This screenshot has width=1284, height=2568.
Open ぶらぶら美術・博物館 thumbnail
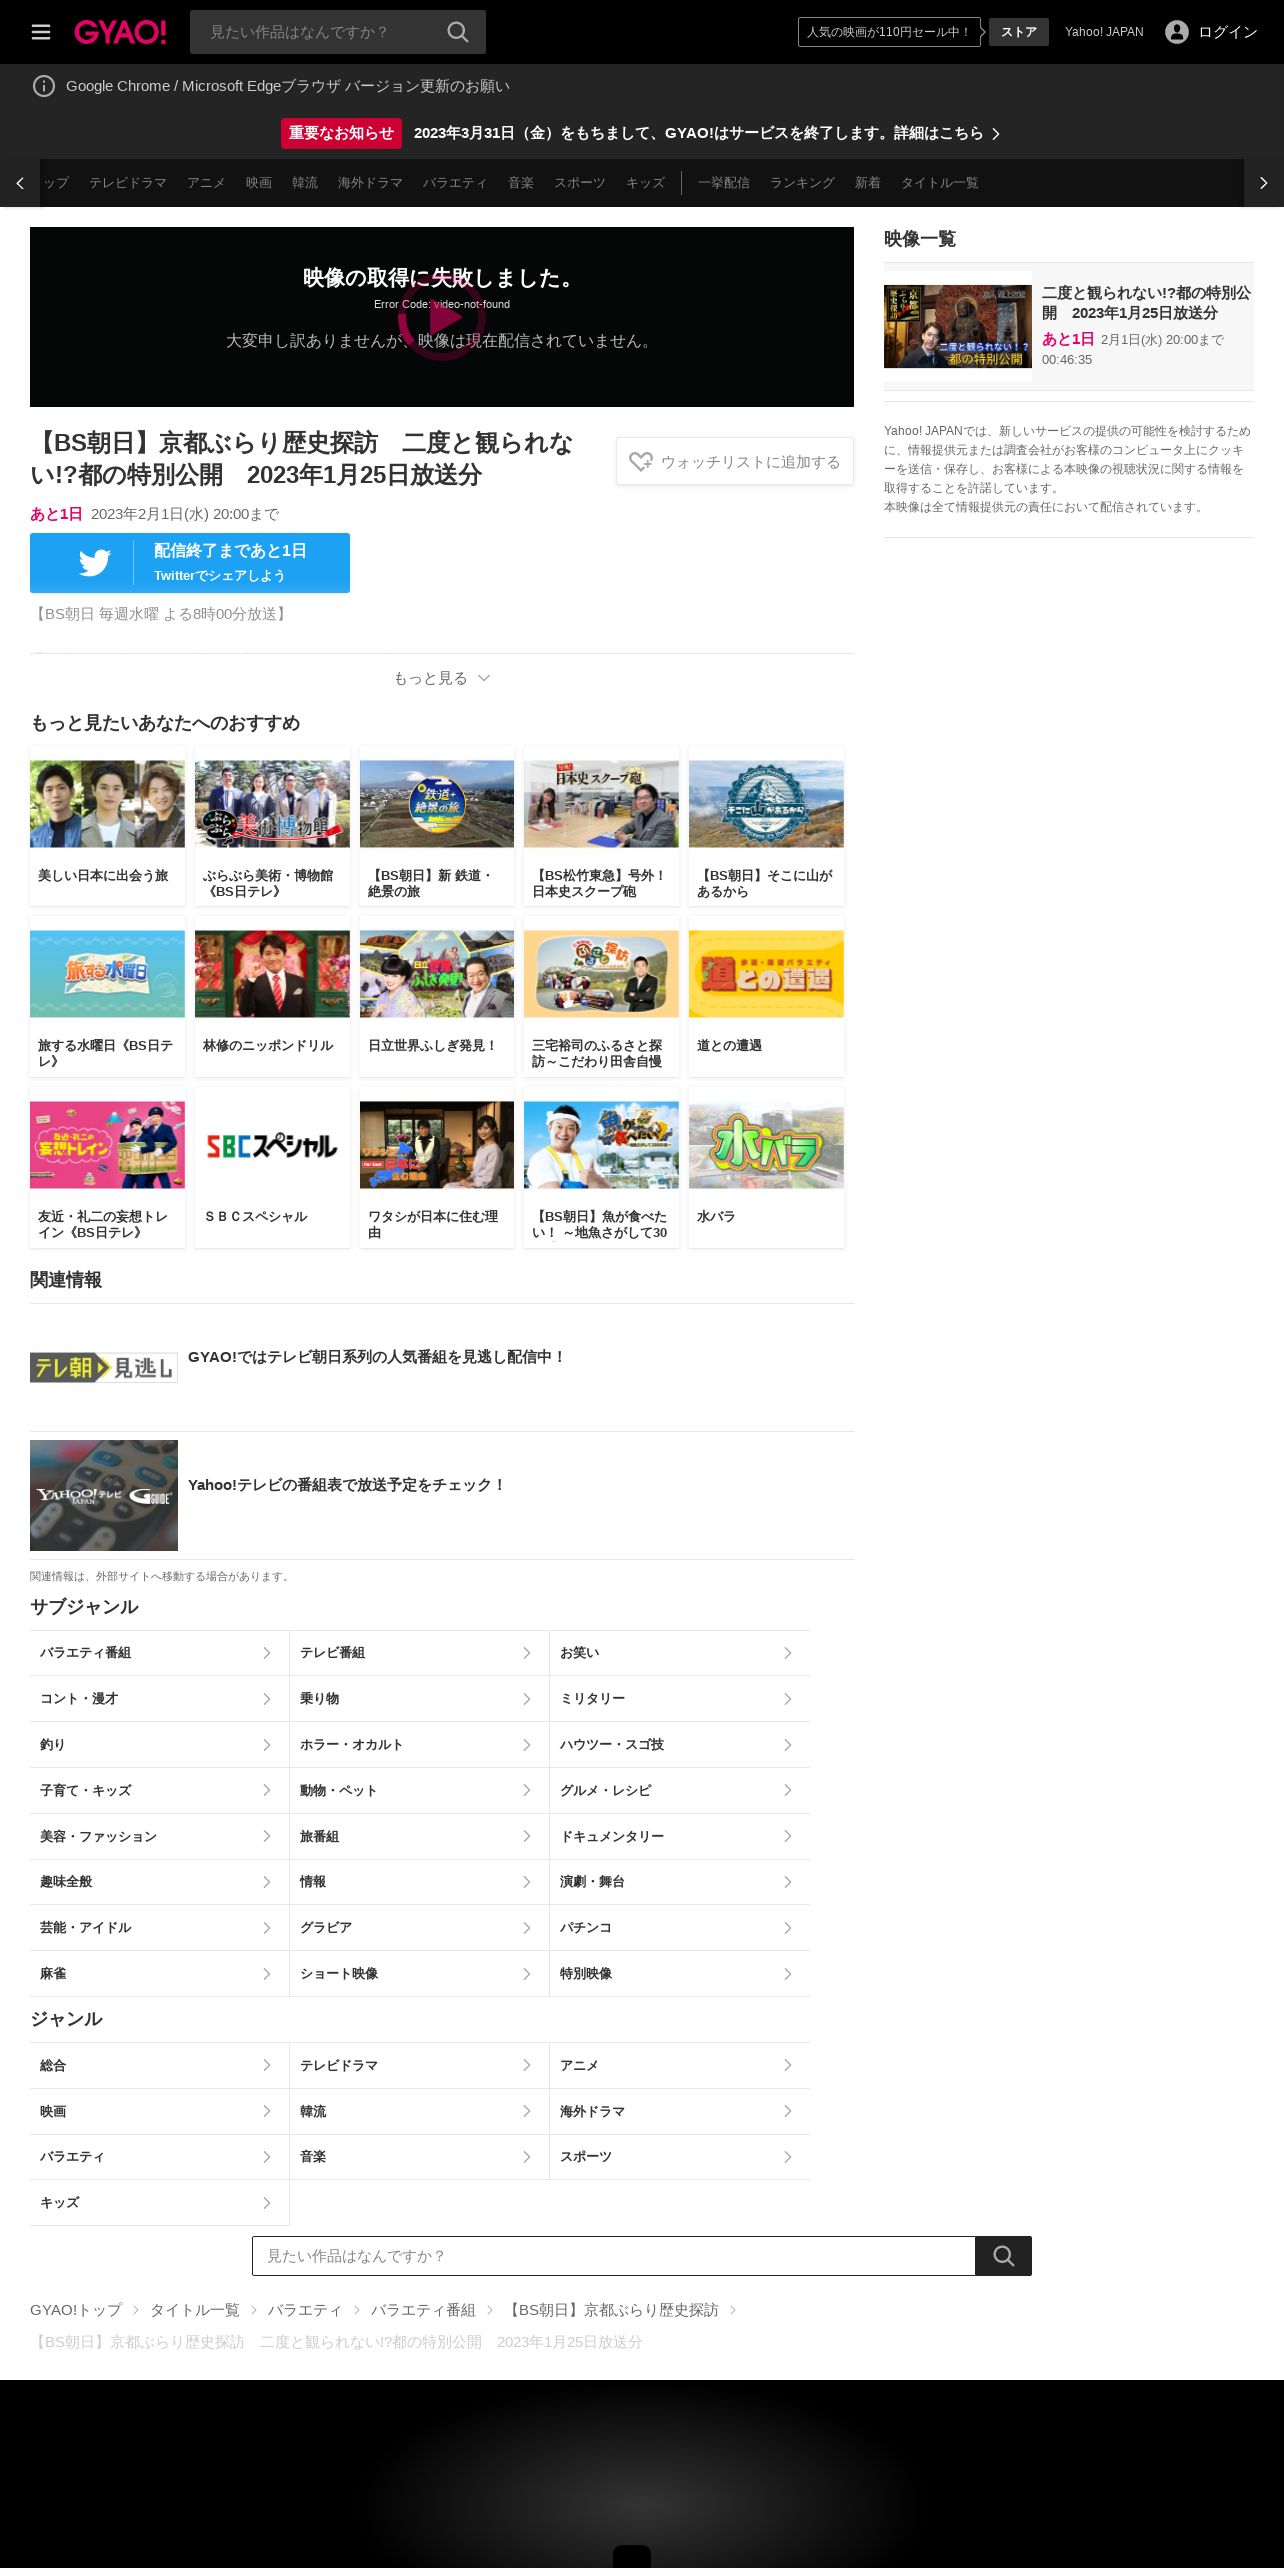tap(272, 804)
